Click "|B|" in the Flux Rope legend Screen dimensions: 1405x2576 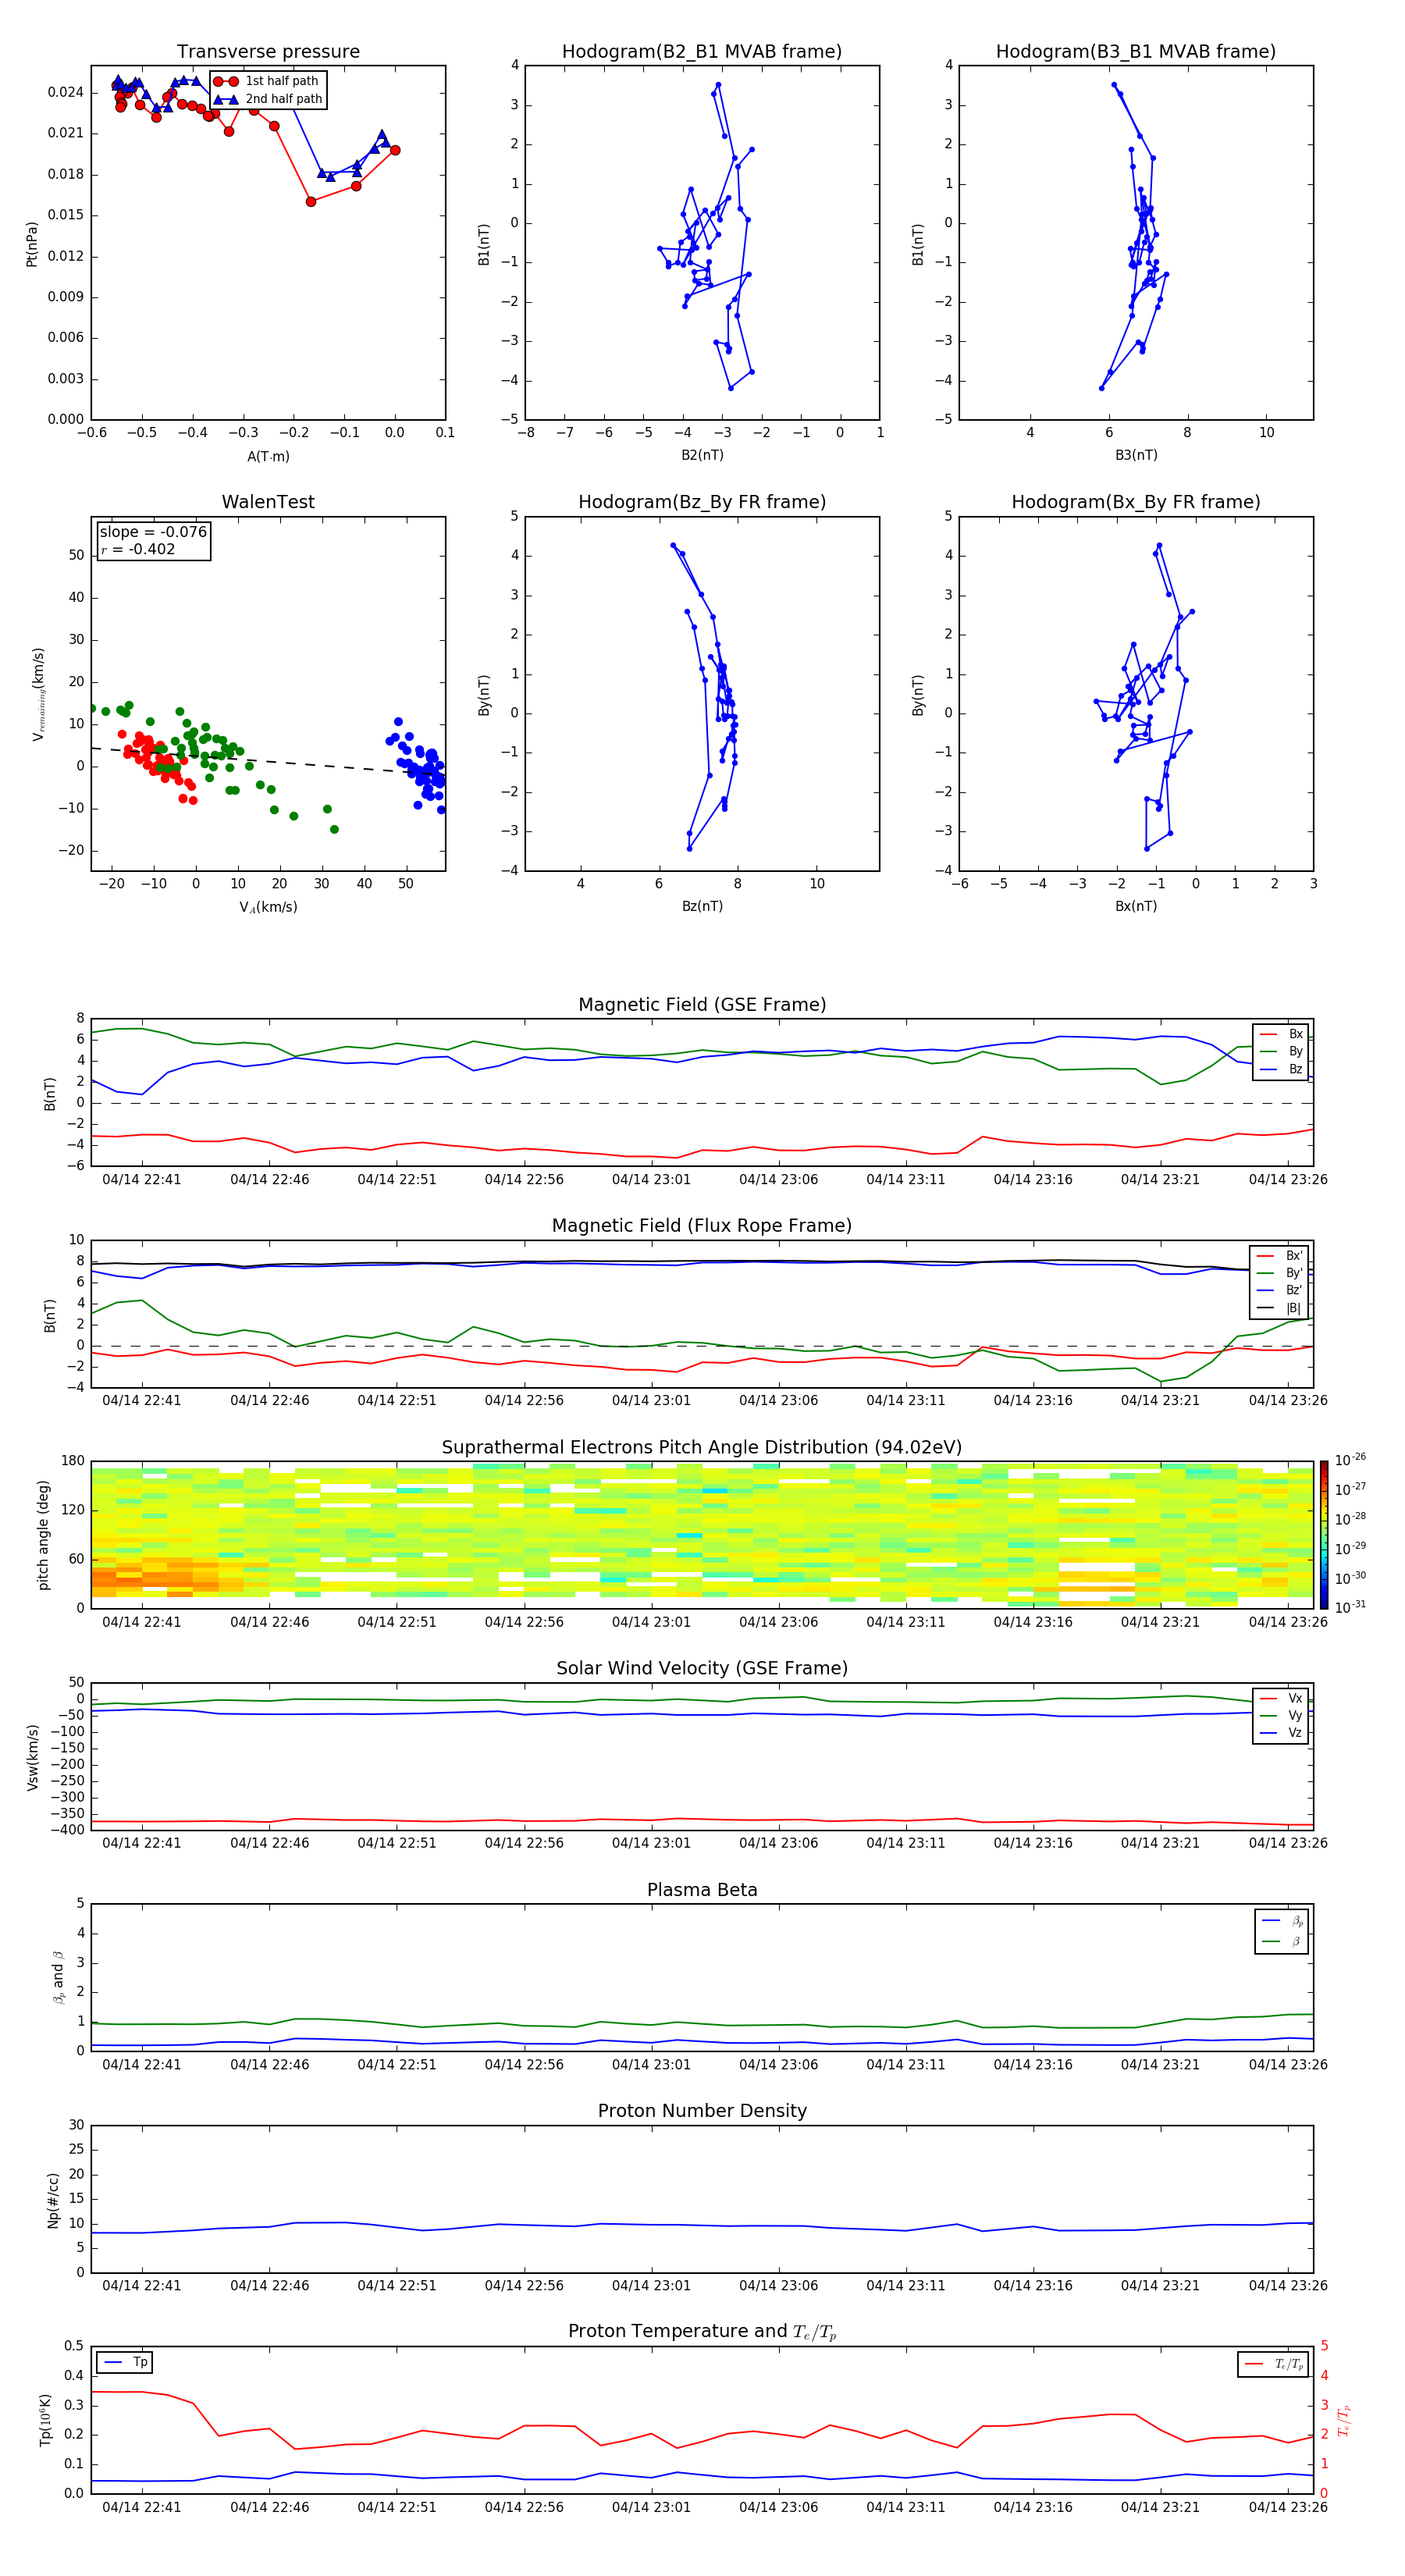click(x=1280, y=1308)
